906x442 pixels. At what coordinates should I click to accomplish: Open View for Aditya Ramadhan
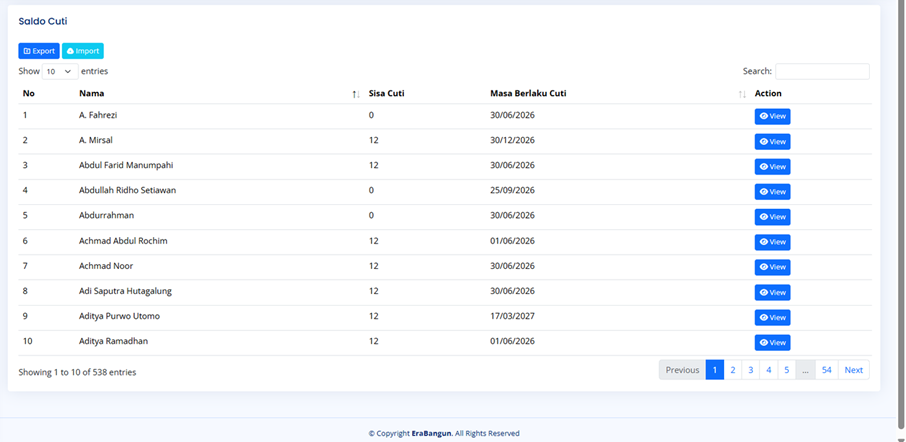(772, 343)
